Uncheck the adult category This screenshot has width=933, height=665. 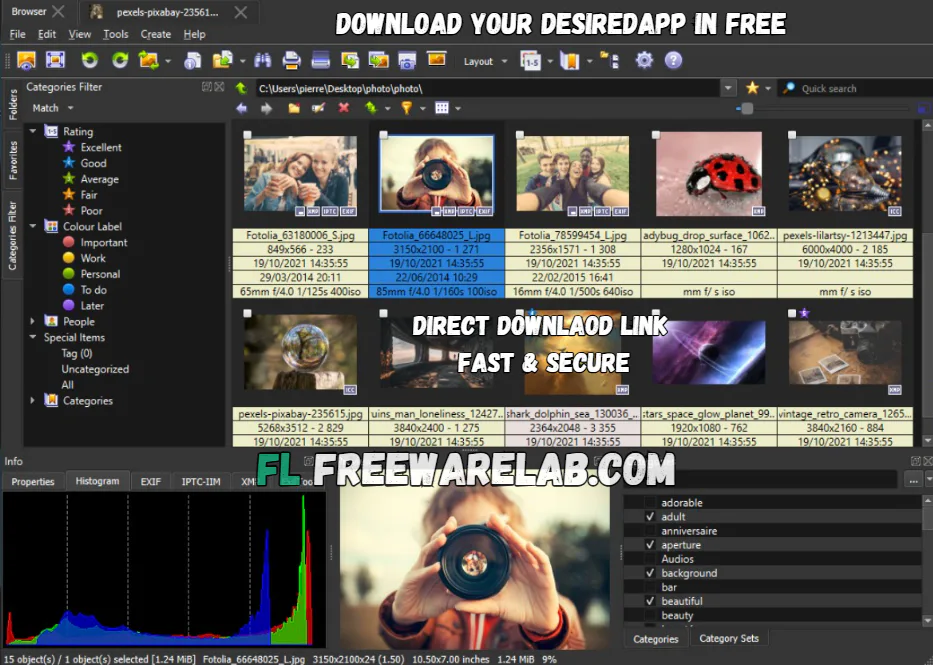(x=650, y=517)
